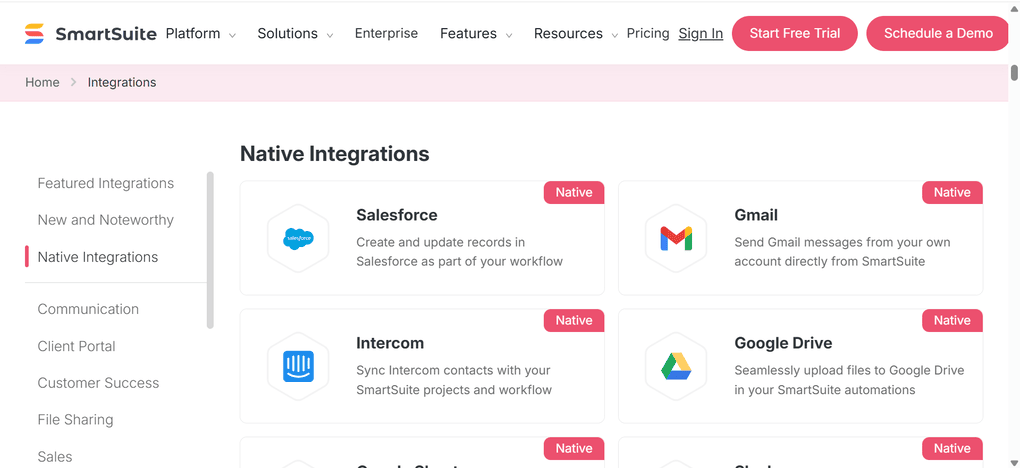This screenshot has width=1020, height=468.
Task: Click the Start Free Trial button
Action: (795, 33)
